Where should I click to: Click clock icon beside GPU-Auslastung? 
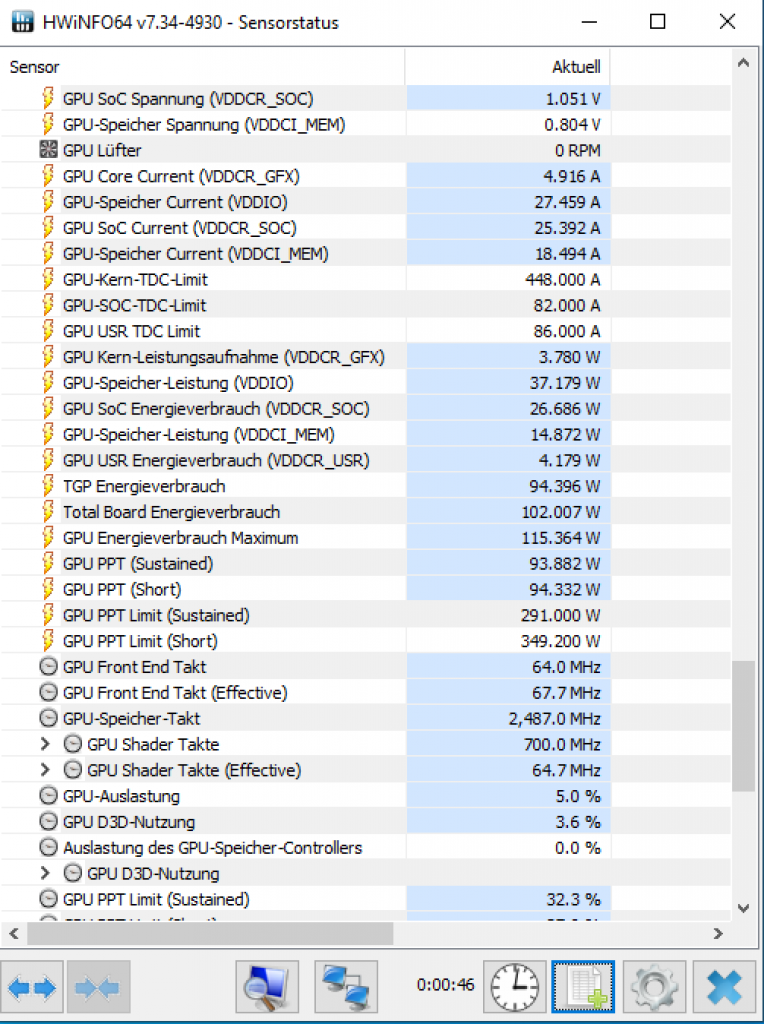point(48,796)
